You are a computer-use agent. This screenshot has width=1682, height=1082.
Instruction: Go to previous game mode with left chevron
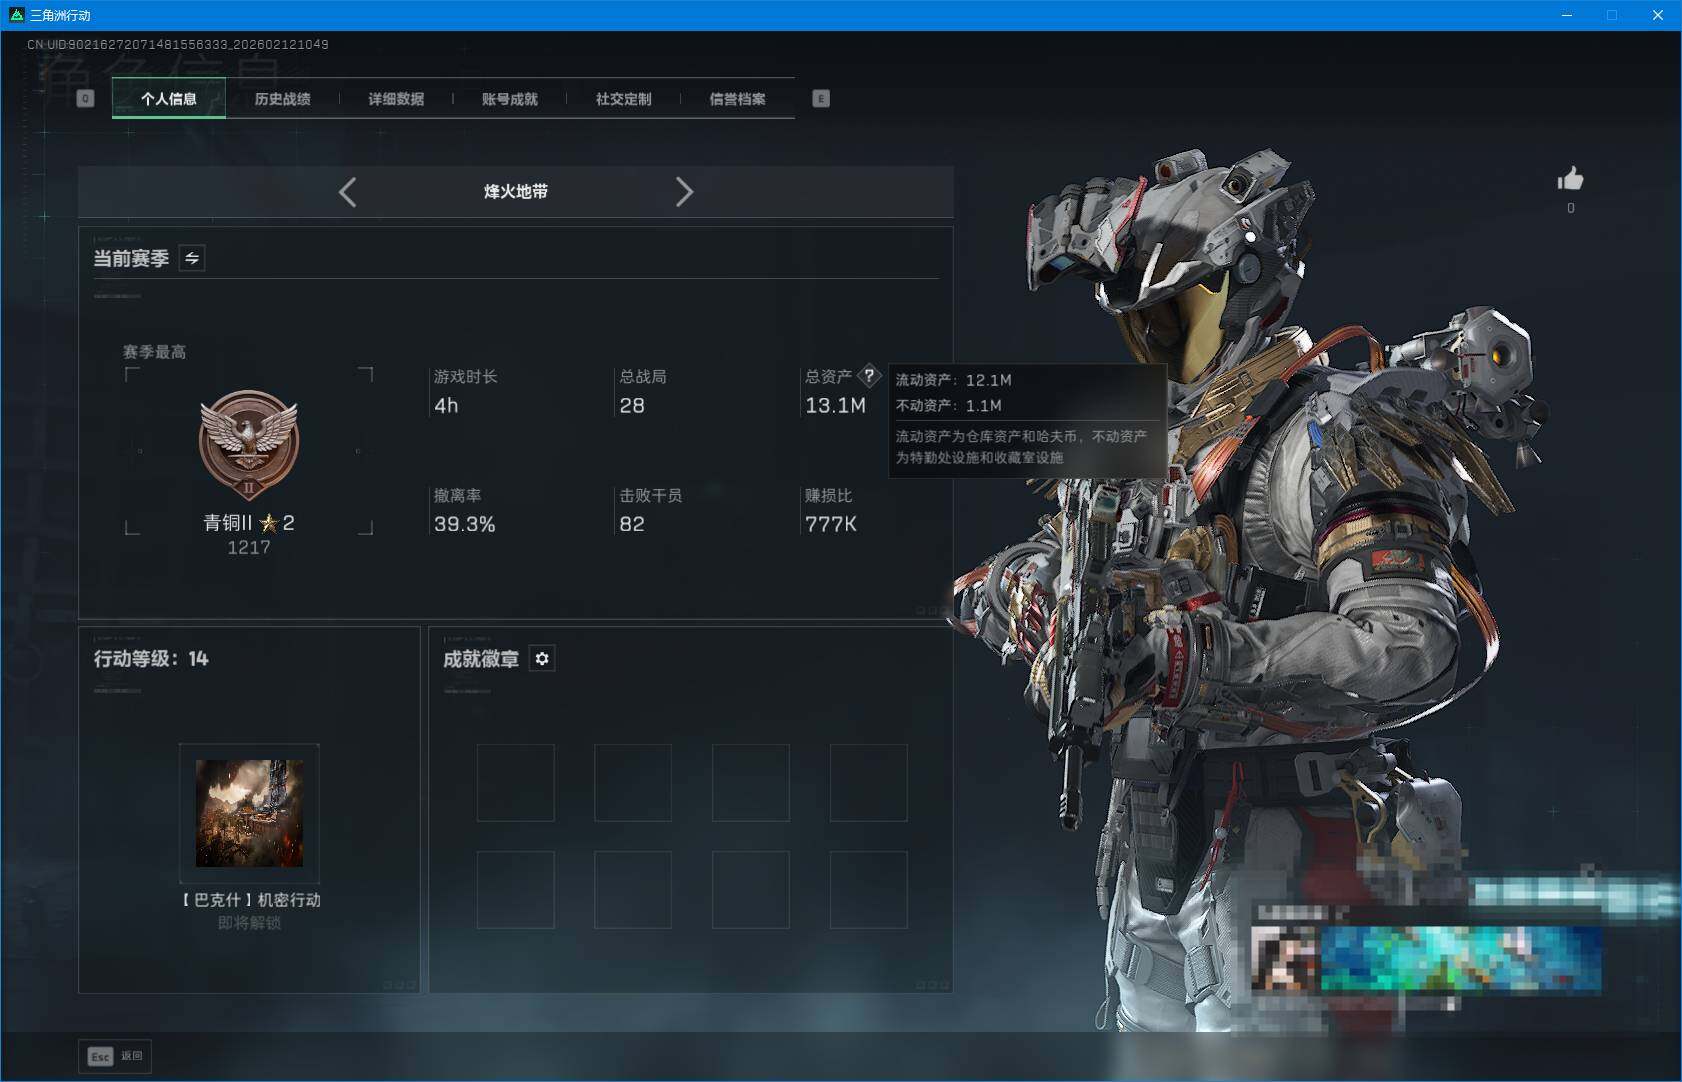(x=347, y=192)
